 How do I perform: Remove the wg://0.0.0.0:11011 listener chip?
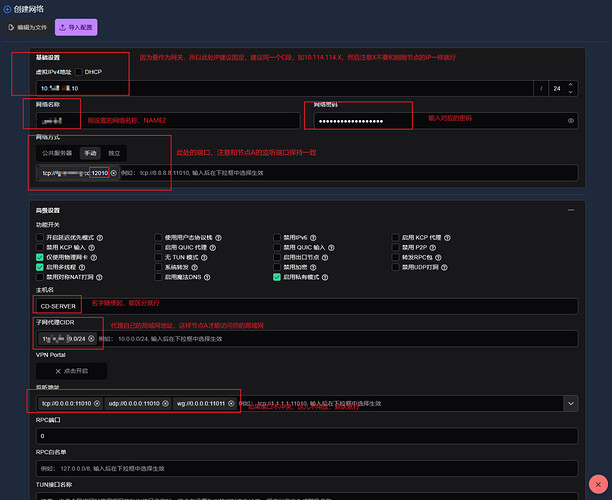pyautogui.click(x=231, y=403)
